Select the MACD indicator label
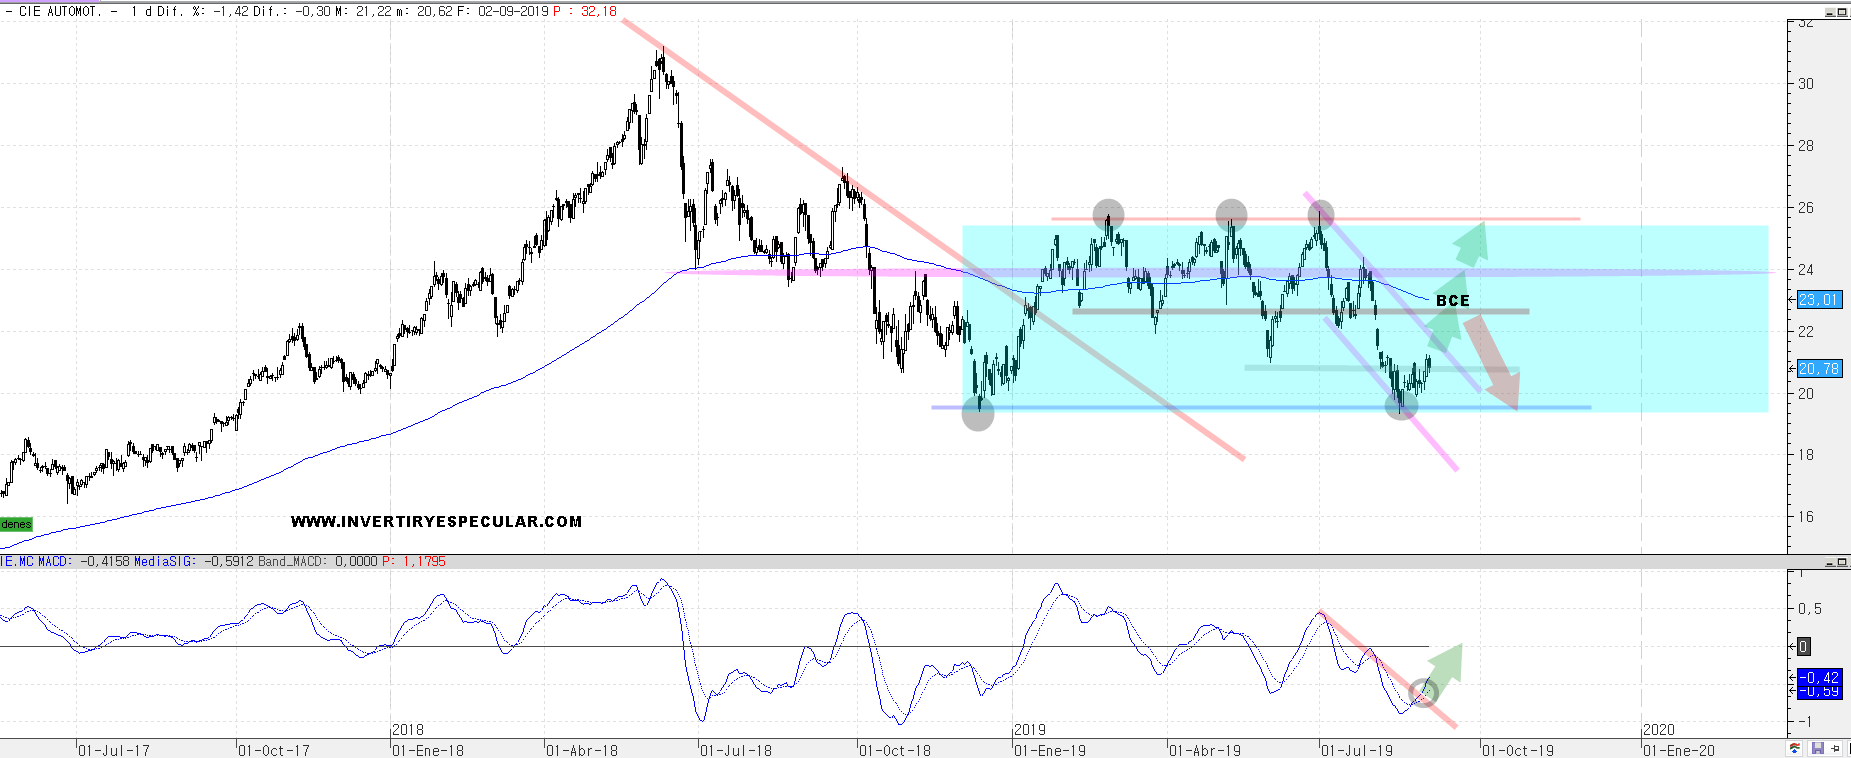 tap(52, 562)
